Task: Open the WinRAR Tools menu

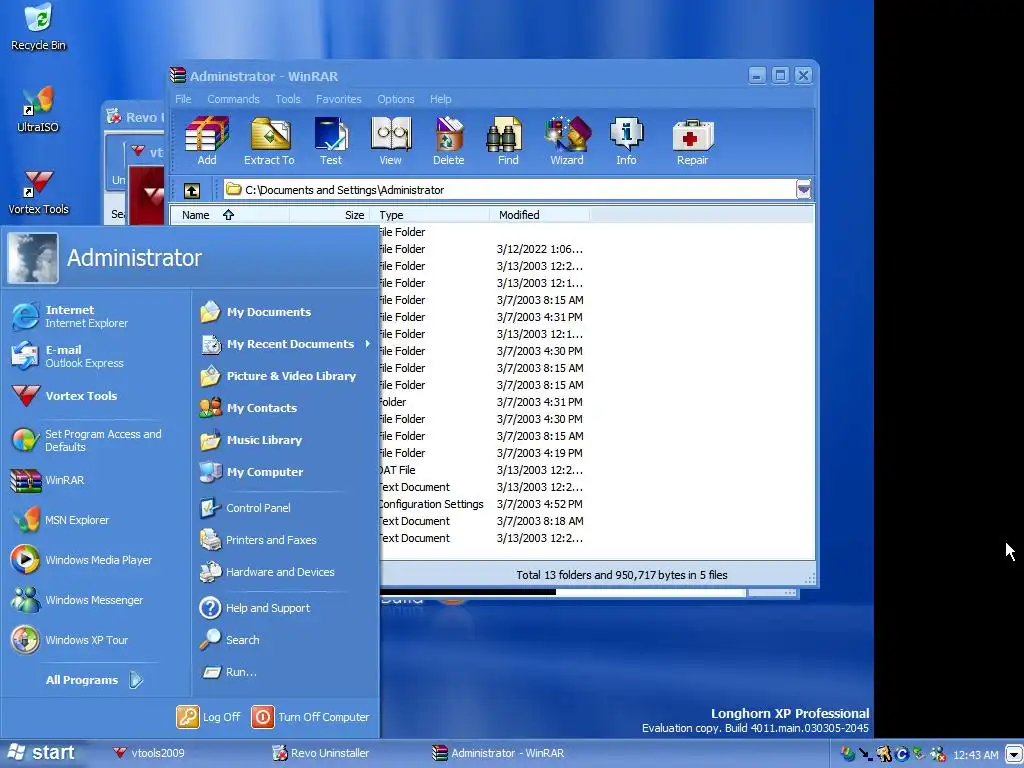Action: (287, 99)
